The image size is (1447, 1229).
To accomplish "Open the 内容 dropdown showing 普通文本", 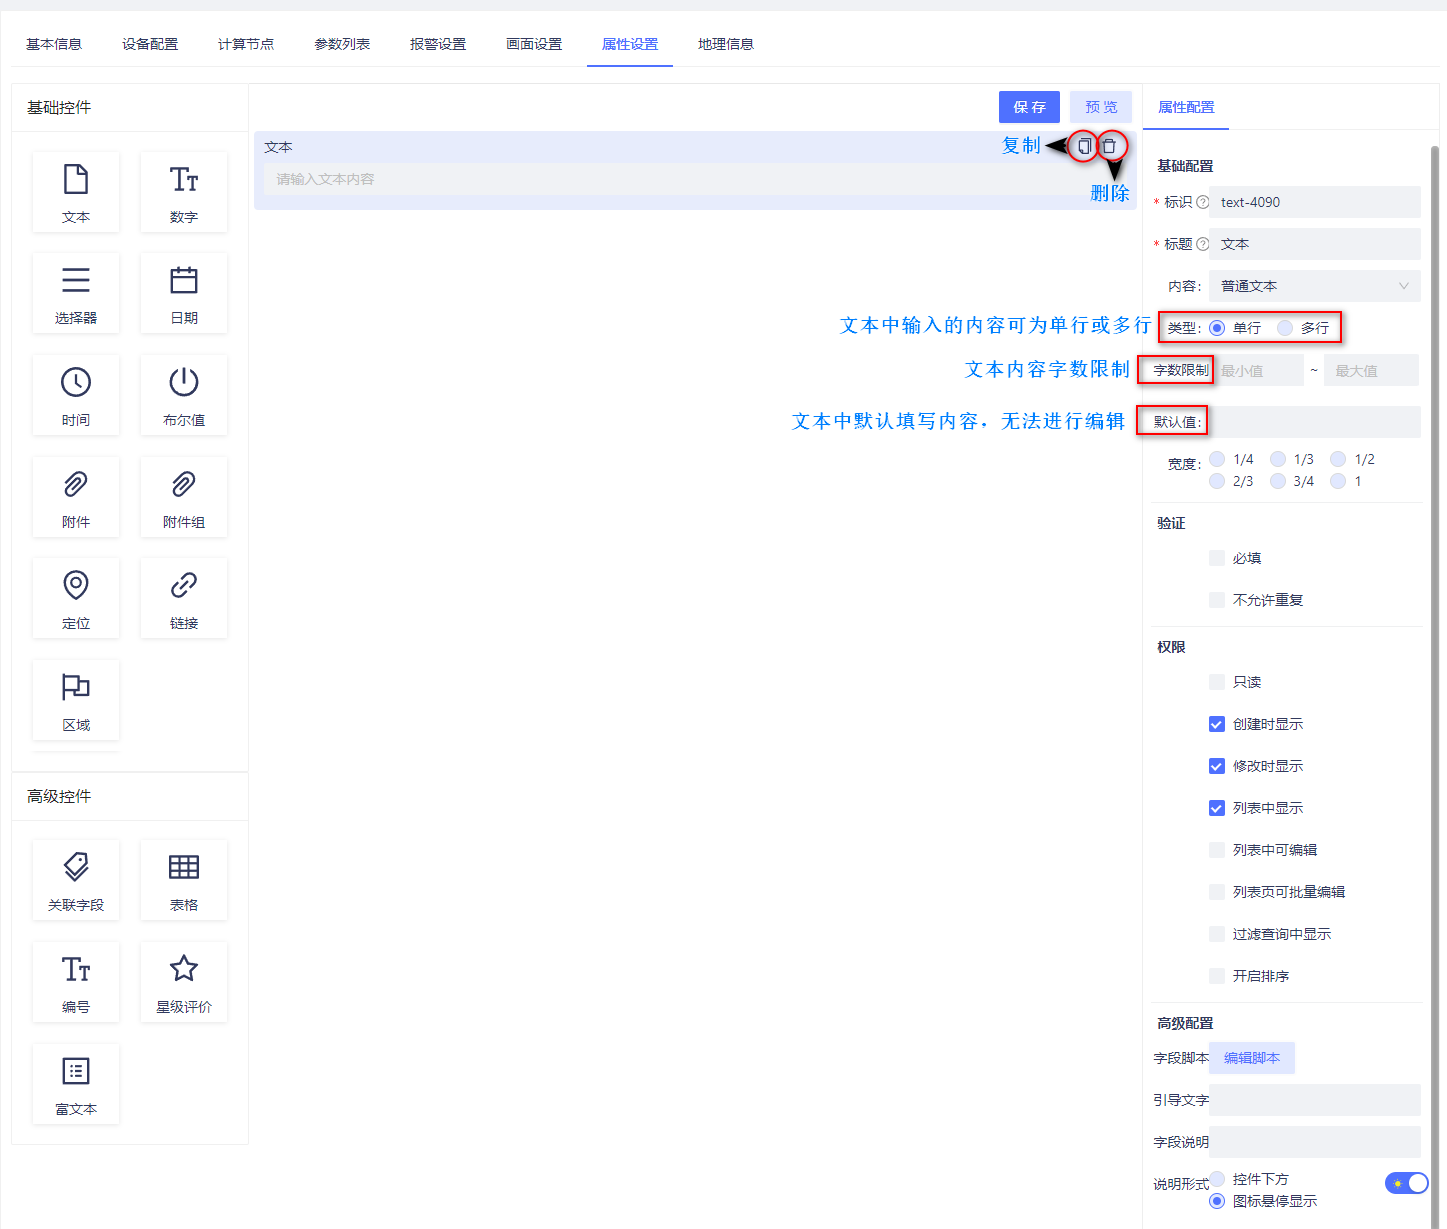I will [x=1313, y=285].
